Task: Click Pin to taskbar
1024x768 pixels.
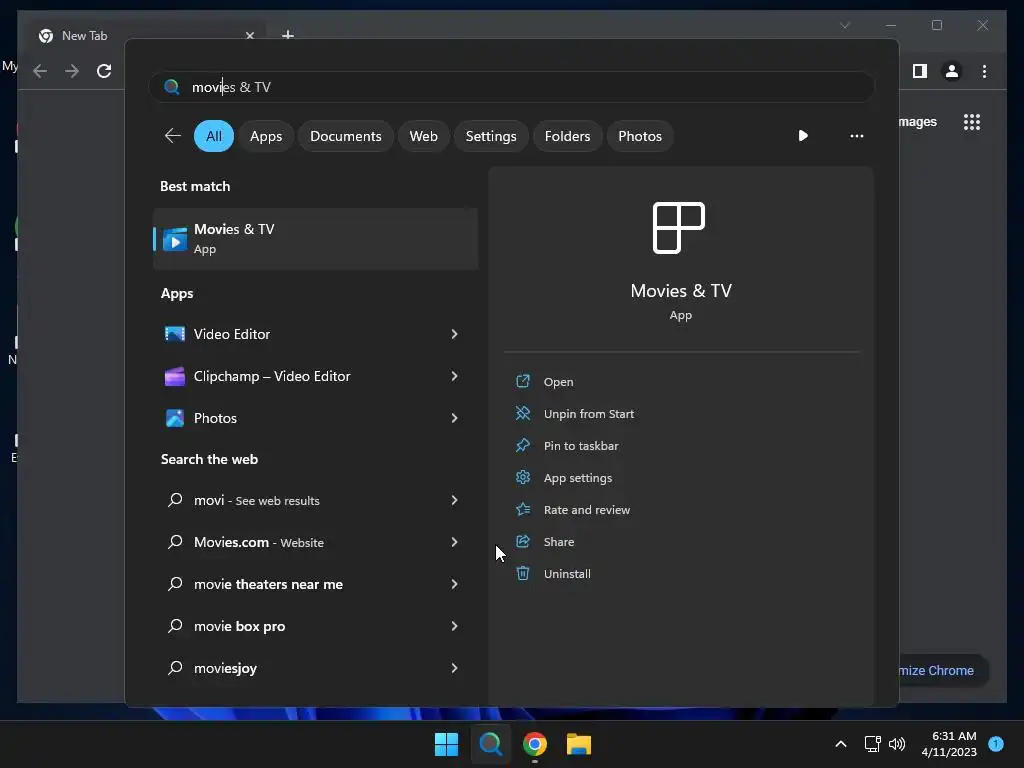Action: [x=581, y=446]
